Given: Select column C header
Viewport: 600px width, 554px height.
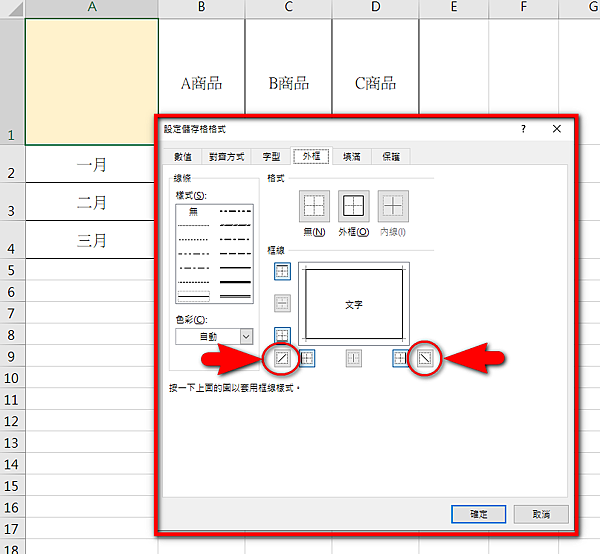Looking at the screenshot, I should click(289, 8).
